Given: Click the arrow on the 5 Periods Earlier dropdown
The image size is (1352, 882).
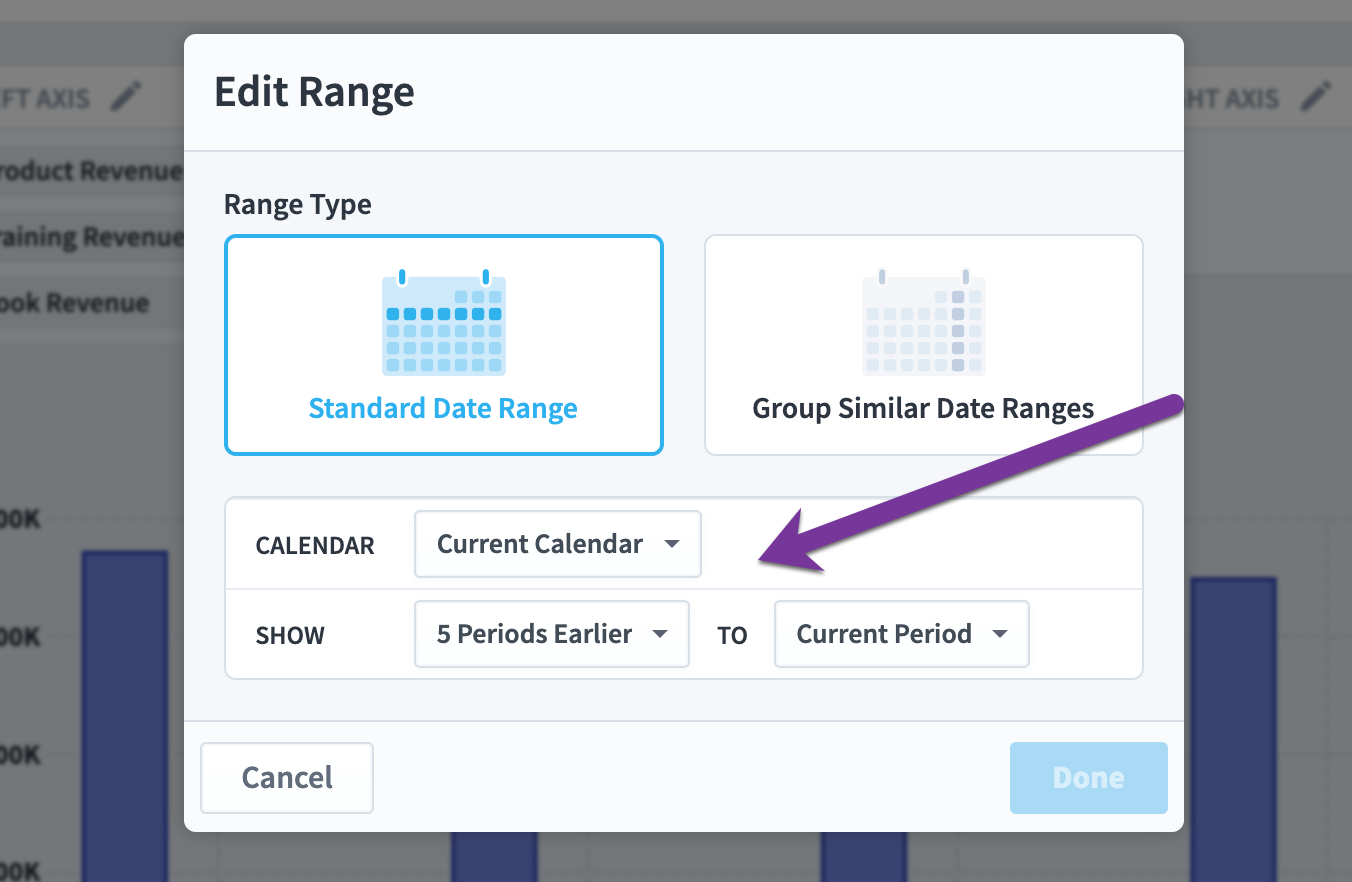Looking at the screenshot, I should click(x=660, y=635).
